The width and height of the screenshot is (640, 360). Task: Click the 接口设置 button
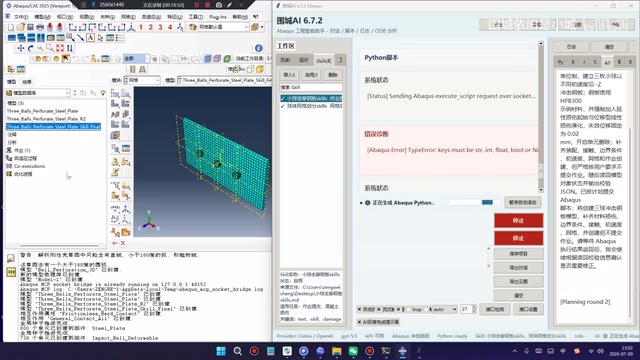(x=528, y=309)
